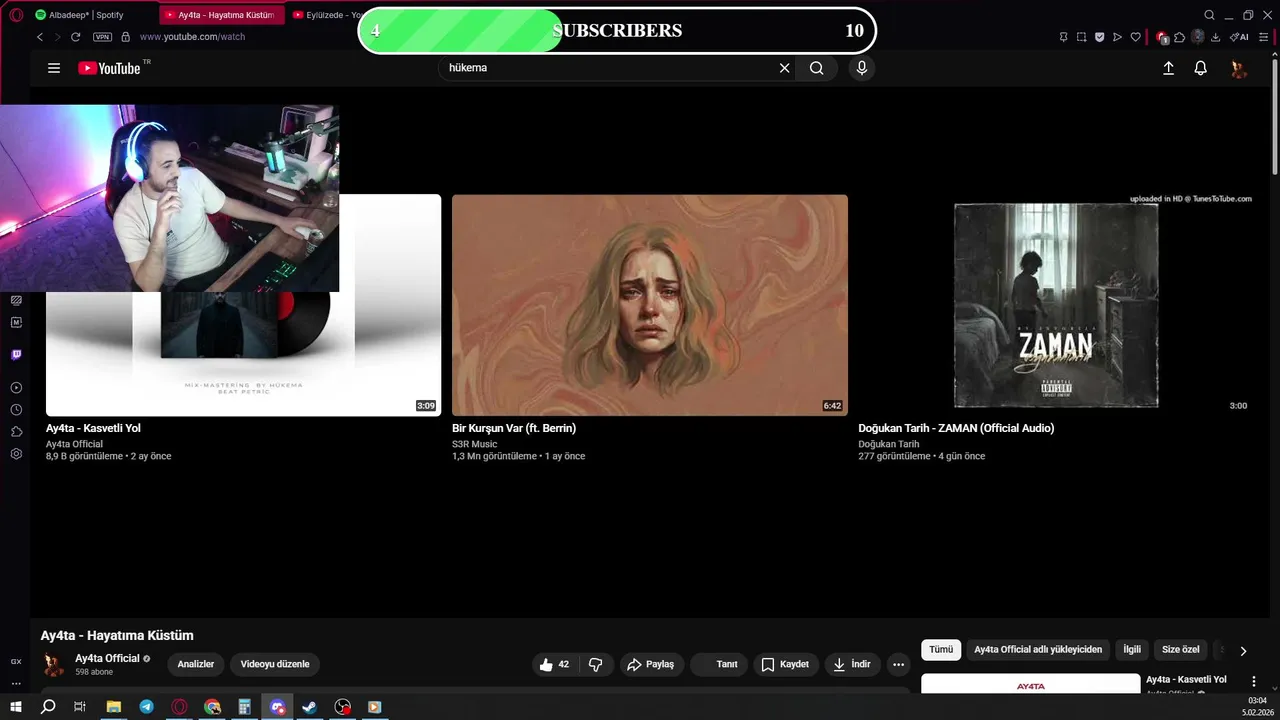Screen dimensions: 1280x720
Task: Select the İlgili filter chip
Action: click(1132, 650)
